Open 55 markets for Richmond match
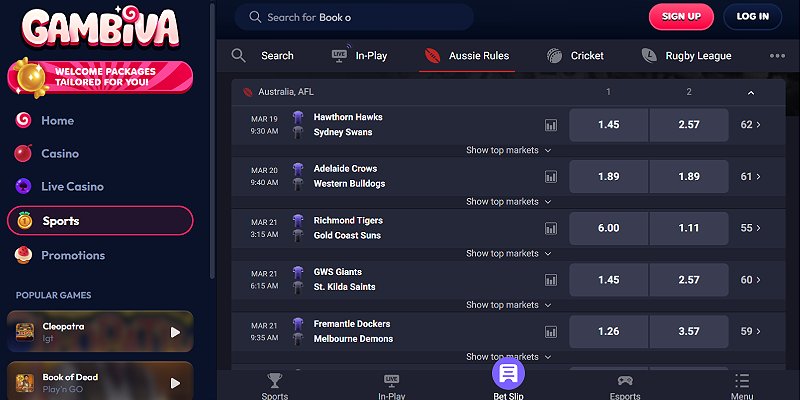 pyautogui.click(x=751, y=228)
